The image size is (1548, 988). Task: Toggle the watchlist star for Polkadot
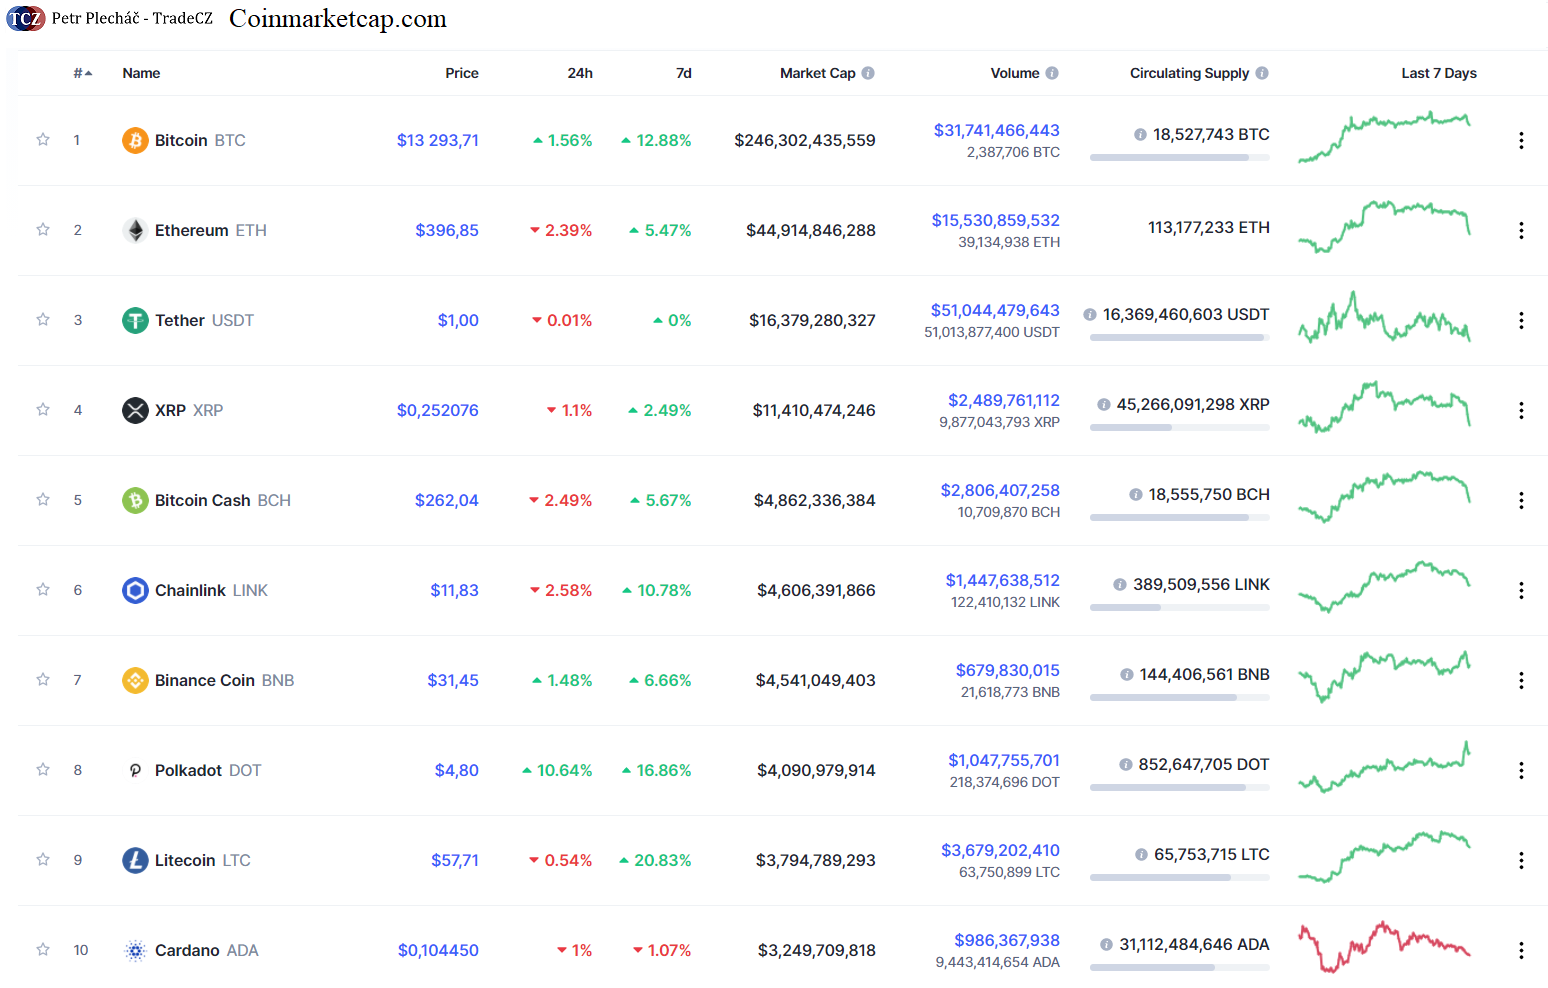coord(43,770)
